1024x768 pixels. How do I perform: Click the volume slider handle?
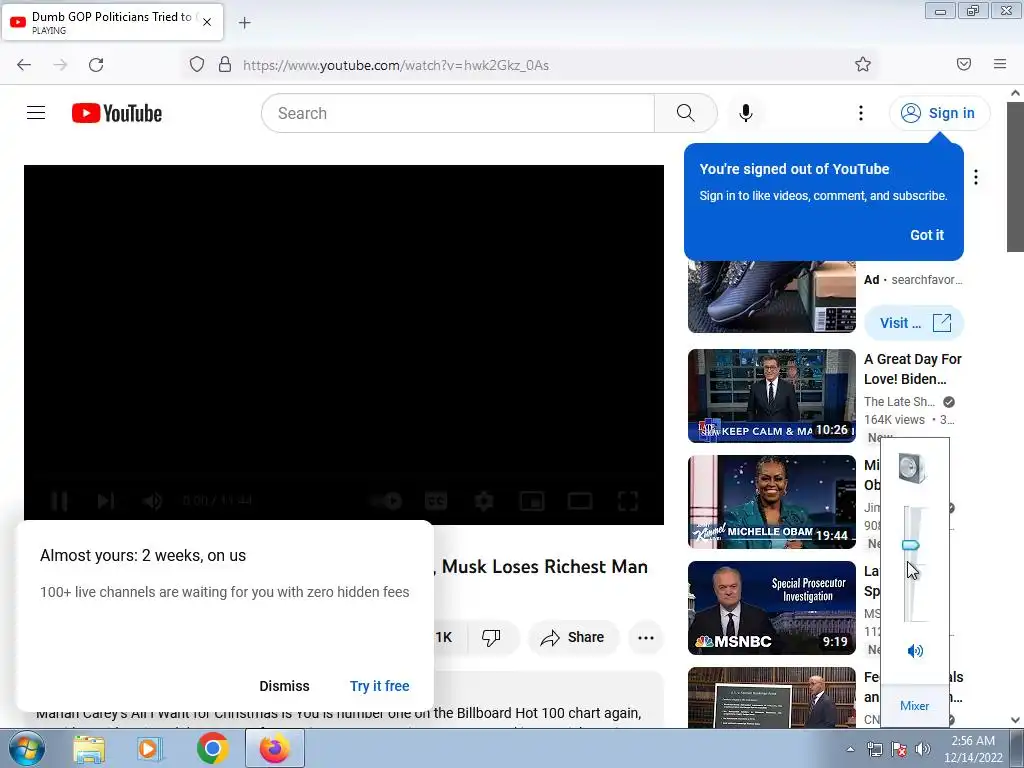click(x=910, y=545)
